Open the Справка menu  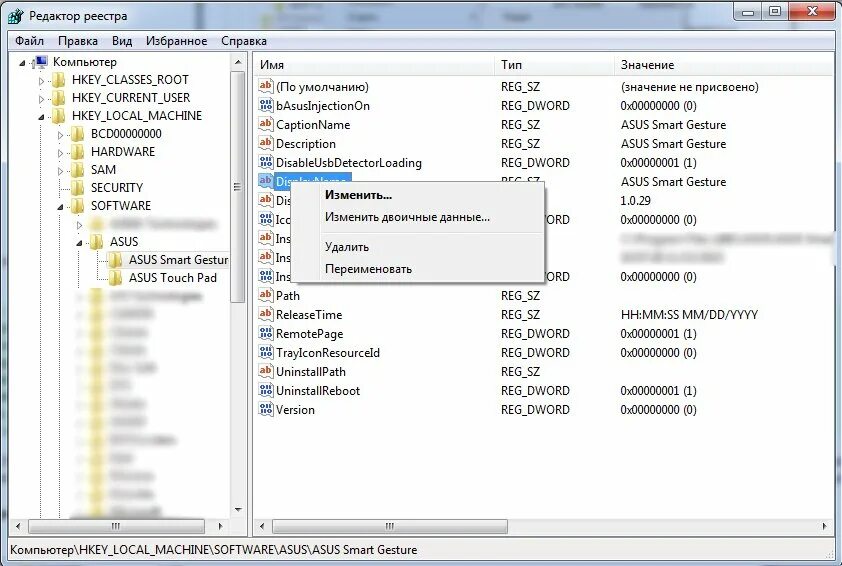coord(244,41)
